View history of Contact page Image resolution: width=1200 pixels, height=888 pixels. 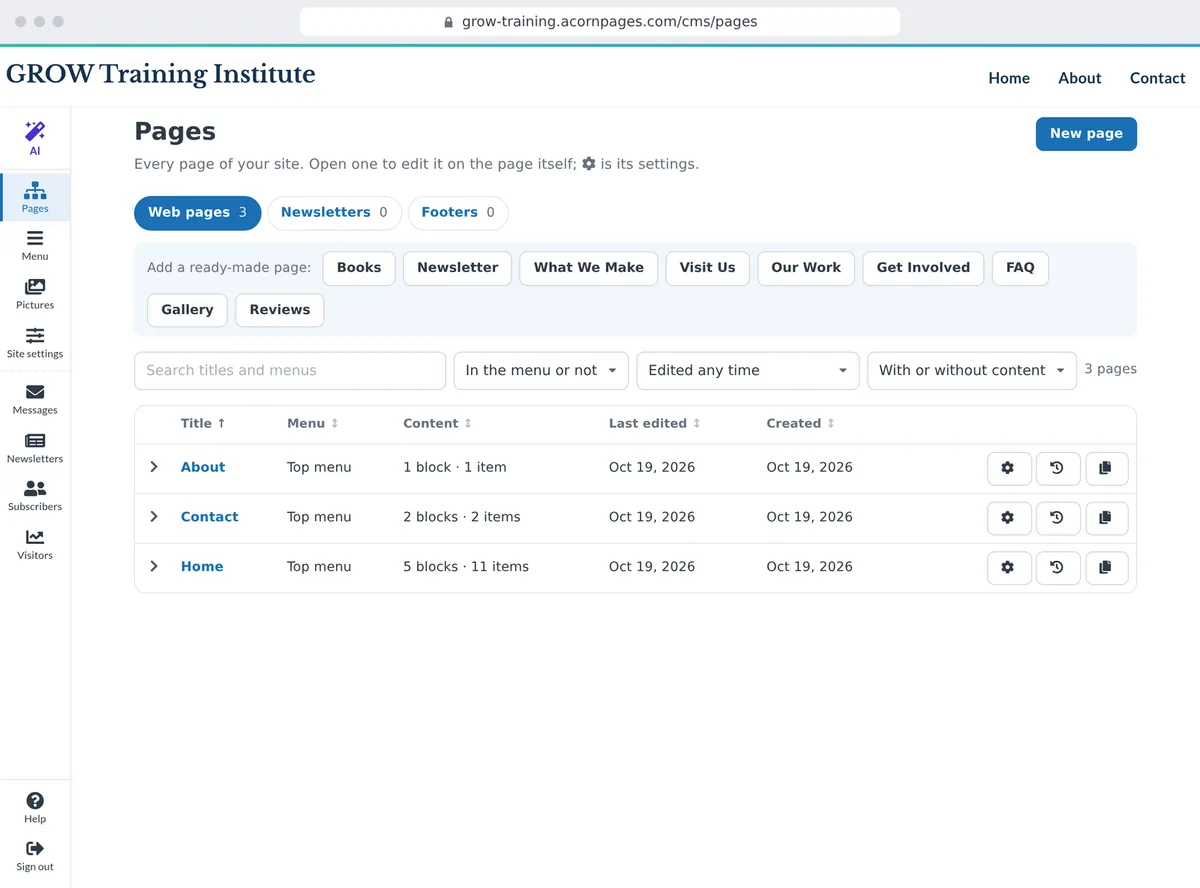1058,518
